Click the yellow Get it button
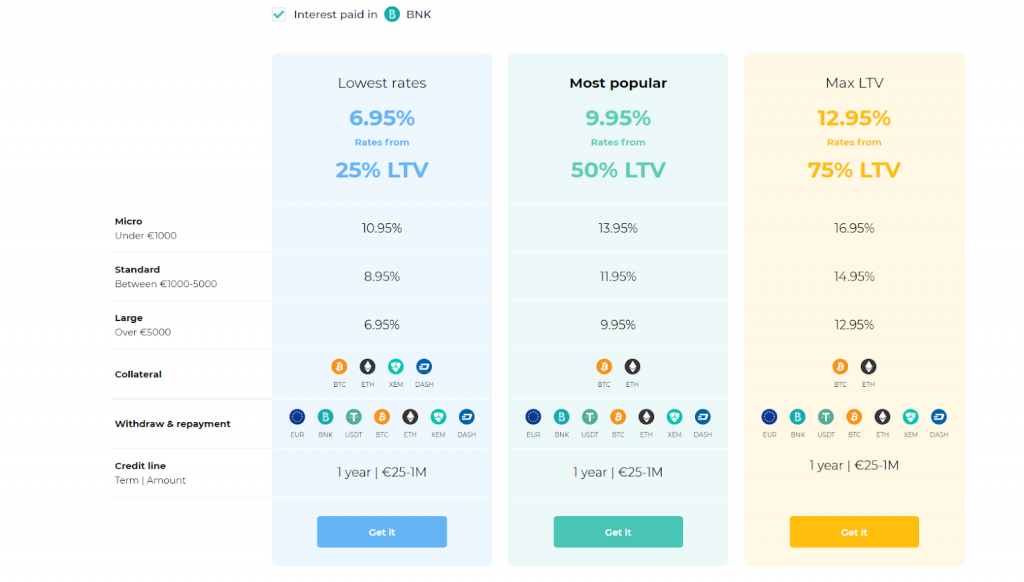Viewport: 1024px width, 582px height. [854, 532]
